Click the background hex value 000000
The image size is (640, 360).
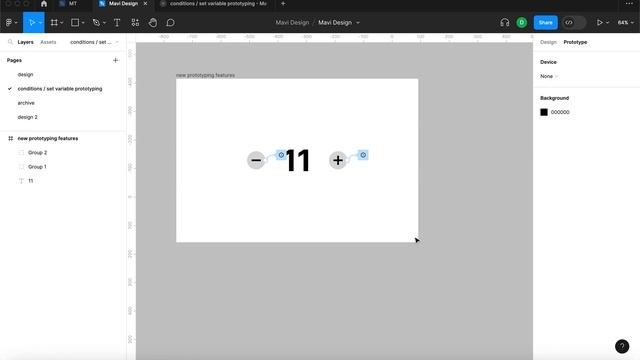560,112
